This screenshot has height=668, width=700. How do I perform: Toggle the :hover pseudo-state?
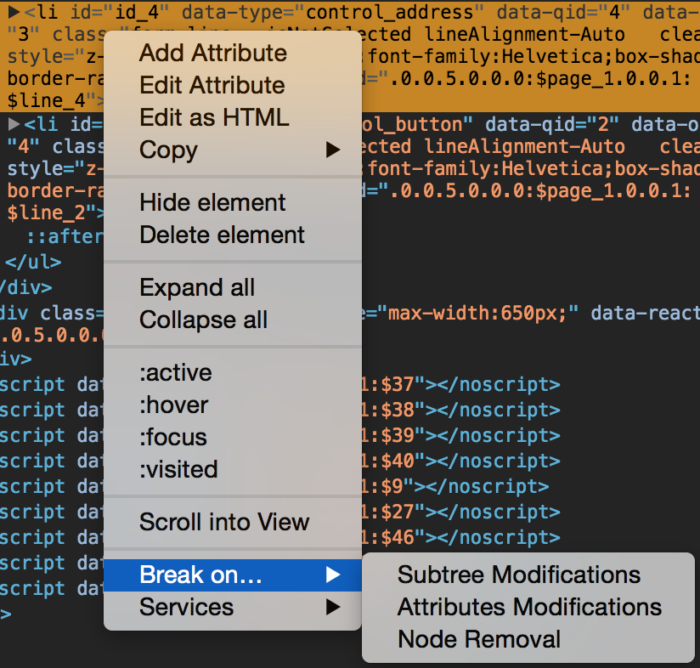pos(174,405)
